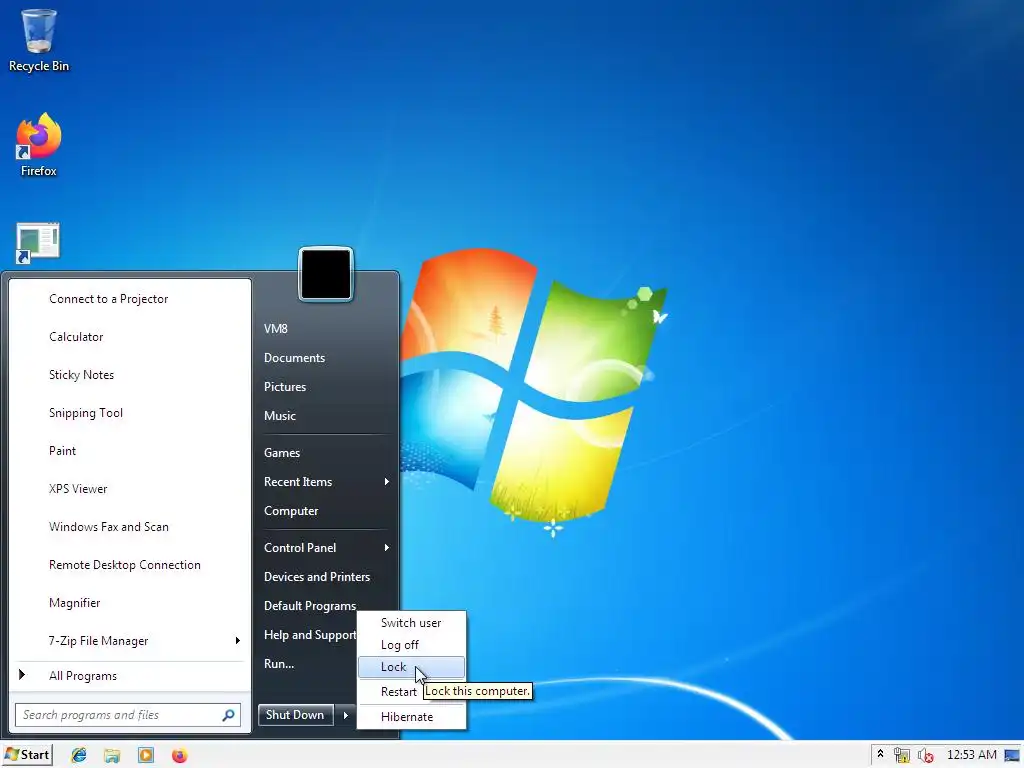The image size is (1024, 768).
Task: Click the Show desktop button
Action: [x=1013, y=755]
